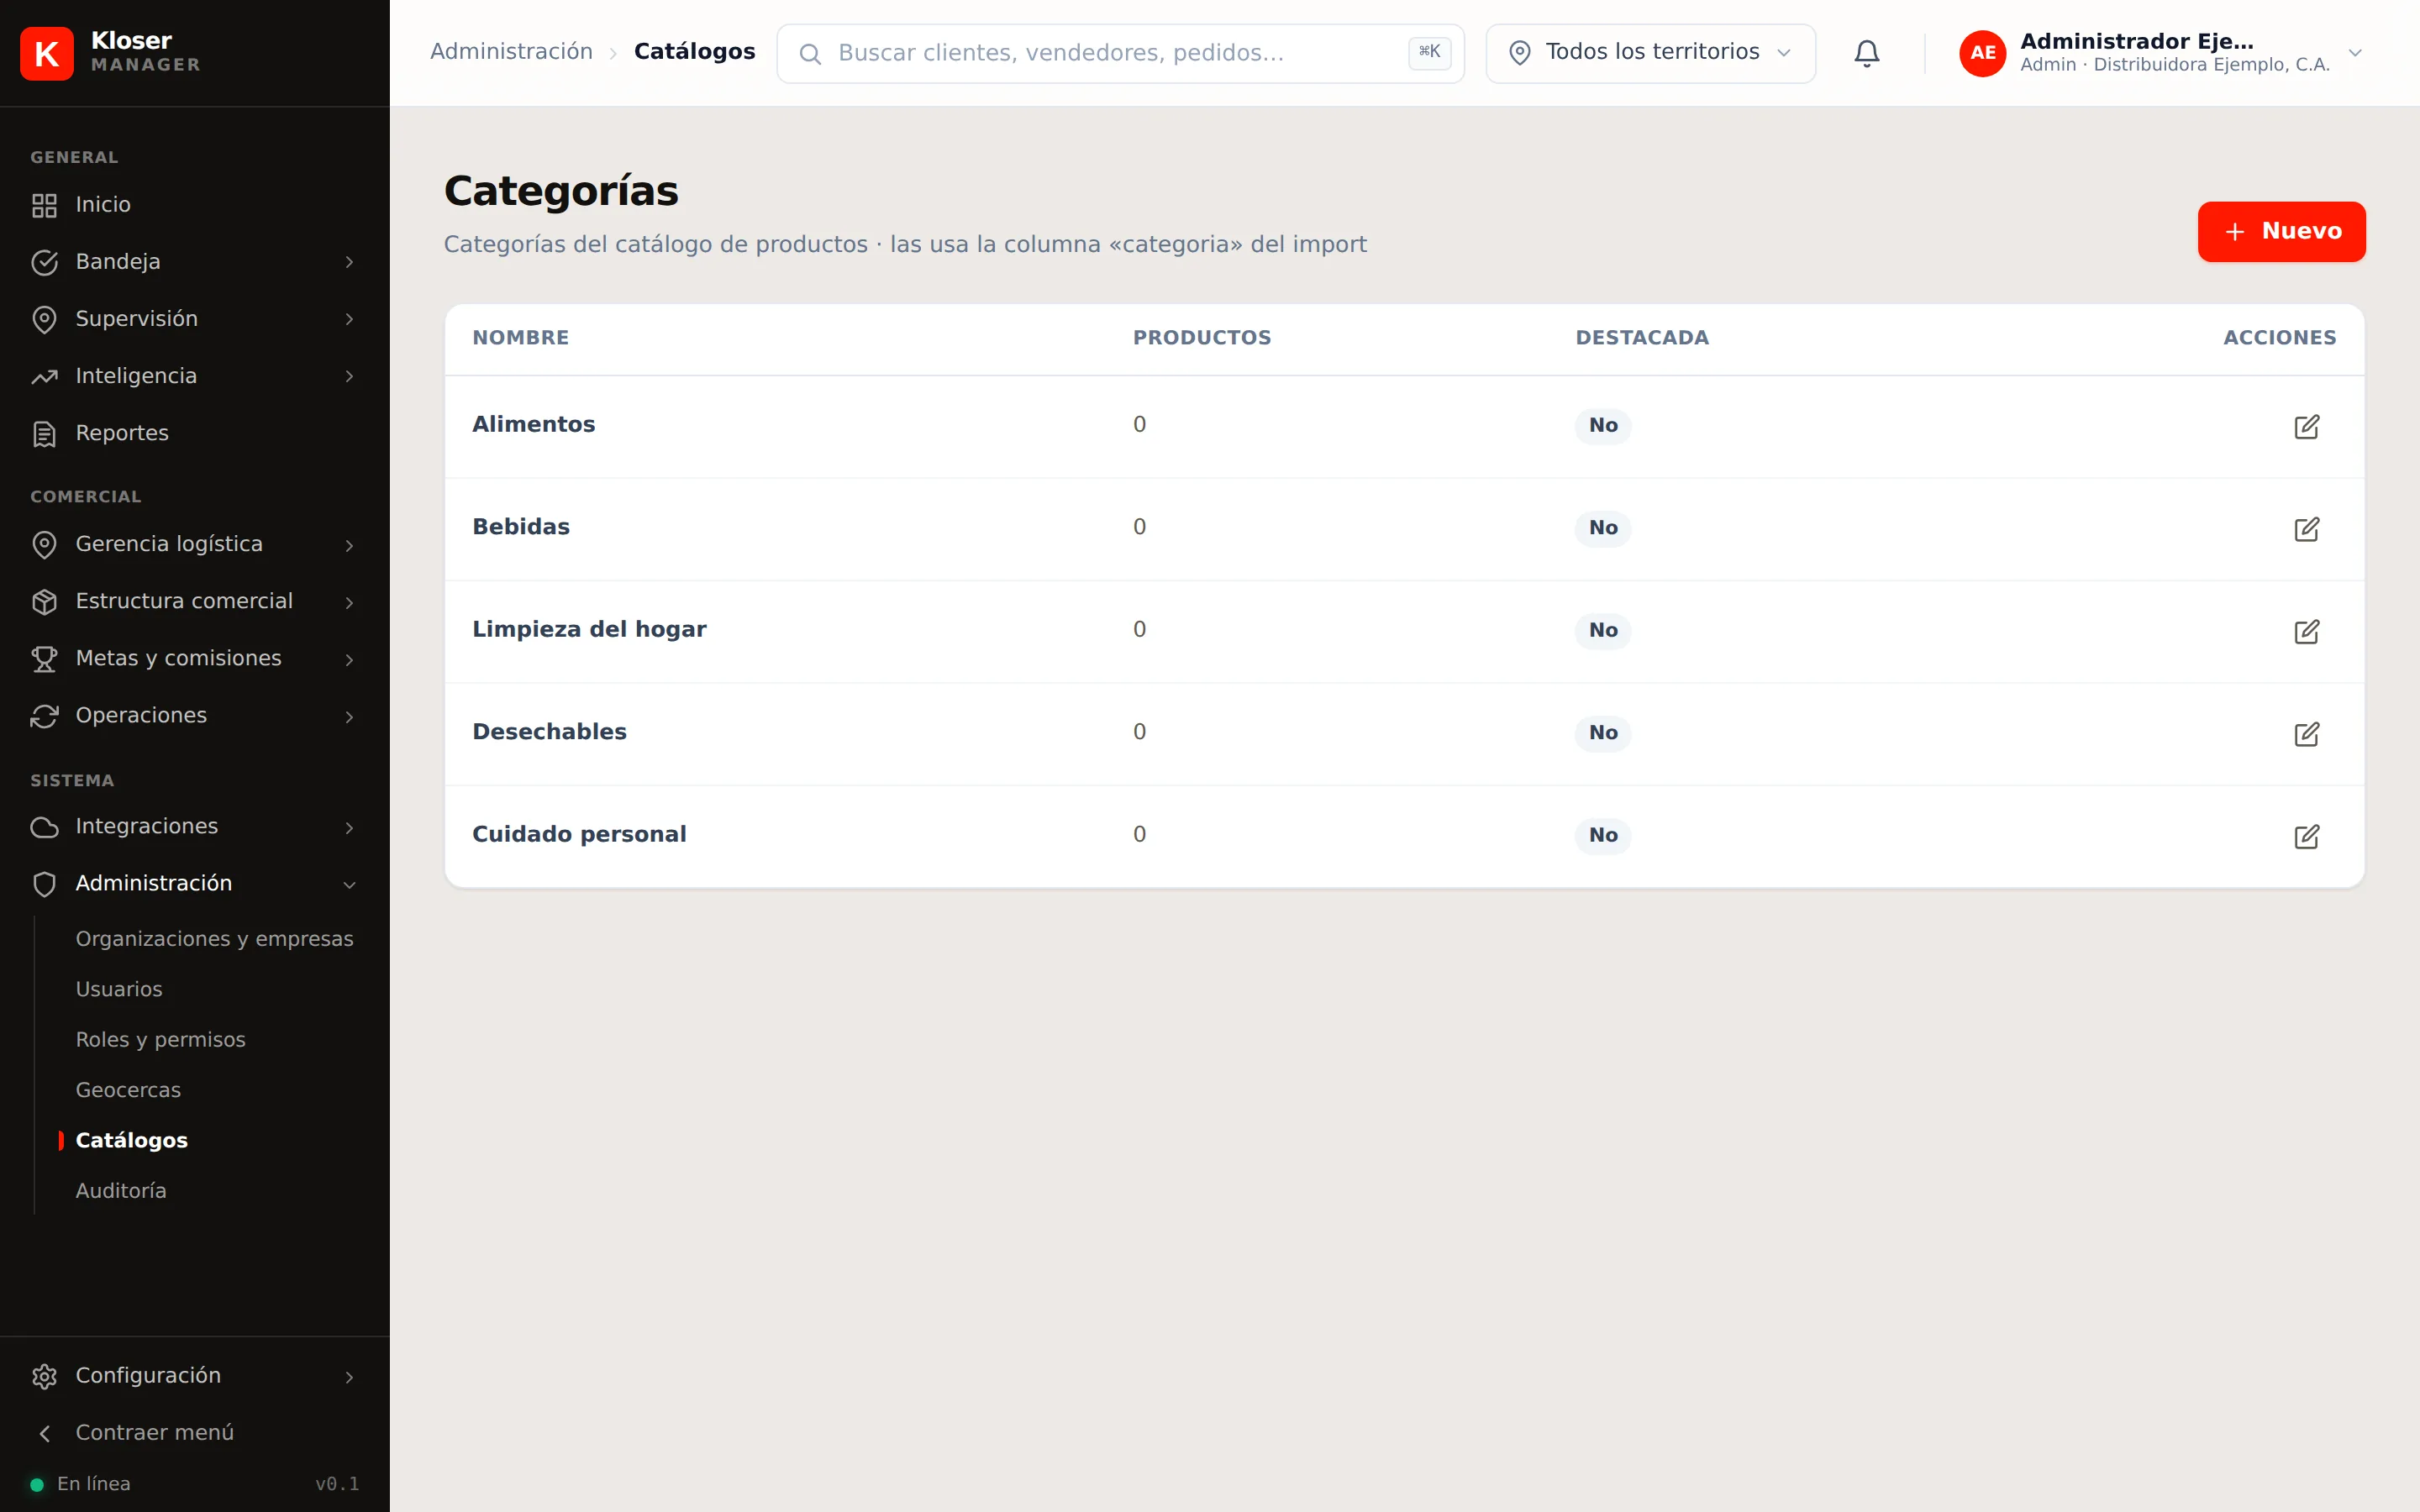Expand the Gerencia logística chevron
This screenshot has width=2420, height=1512.
pyautogui.click(x=349, y=545)
